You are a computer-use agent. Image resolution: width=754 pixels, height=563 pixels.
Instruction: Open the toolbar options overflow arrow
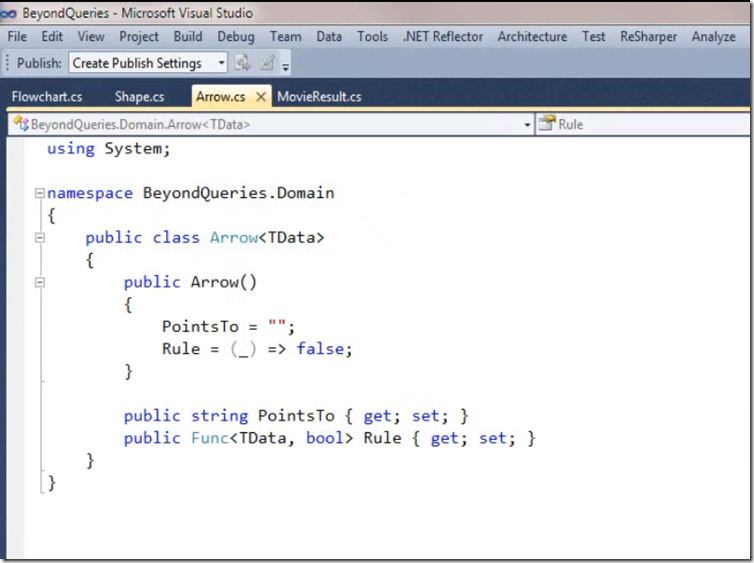click(286, 66)
